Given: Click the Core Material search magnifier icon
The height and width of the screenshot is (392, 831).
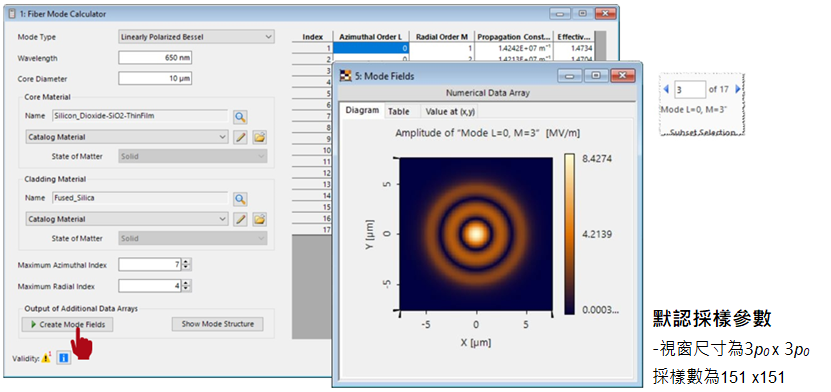Looking at the screenshot, I should coord(240,117).
